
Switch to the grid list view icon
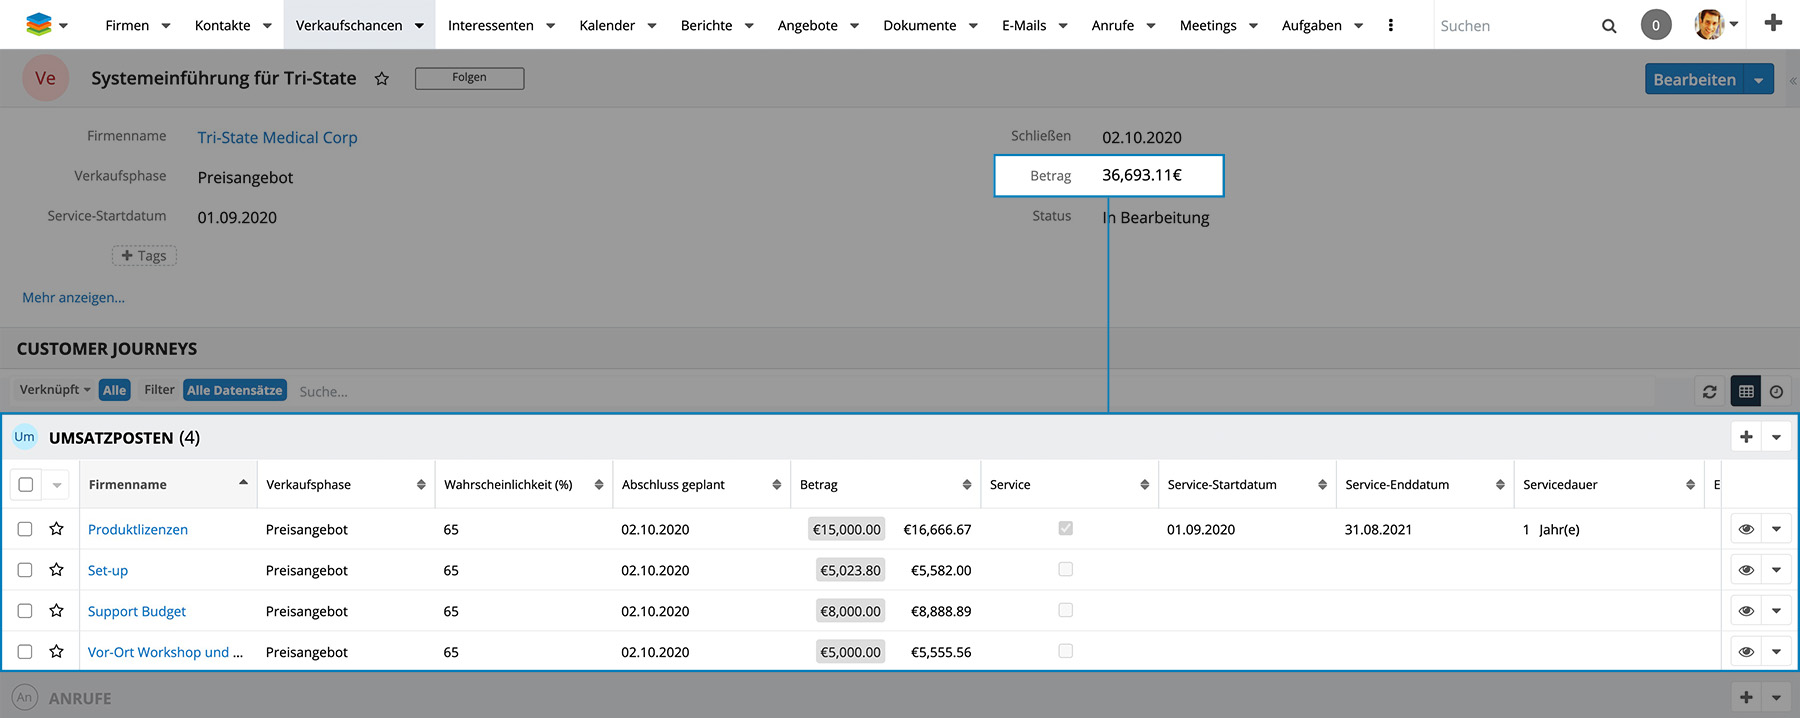pyautogui.click(x=1746, y=392)
